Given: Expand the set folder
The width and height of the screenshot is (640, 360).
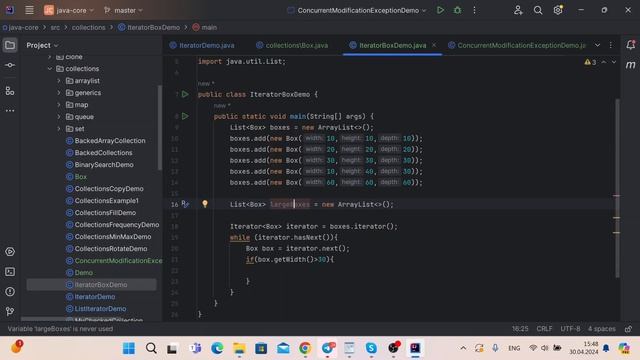Looking at the screenshot, I should (59, 129).
